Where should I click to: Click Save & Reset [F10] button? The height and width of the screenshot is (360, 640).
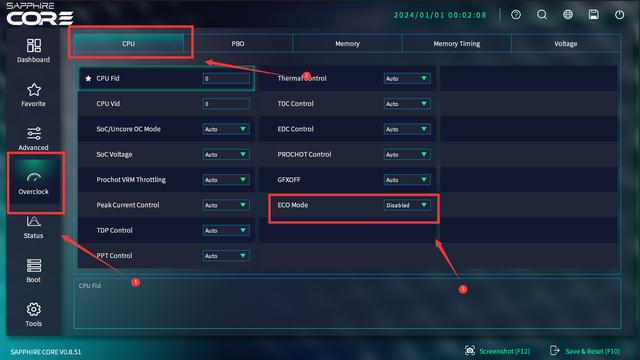click(585, 351)
